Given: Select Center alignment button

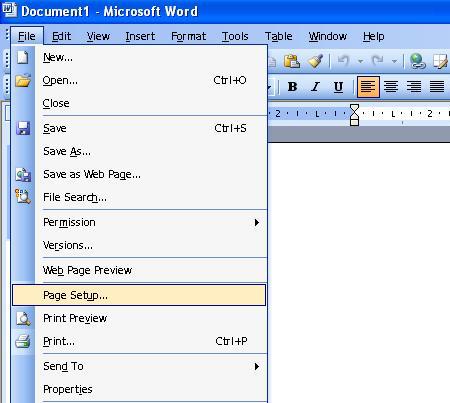Looking at the screenshot, I should 391,87.
